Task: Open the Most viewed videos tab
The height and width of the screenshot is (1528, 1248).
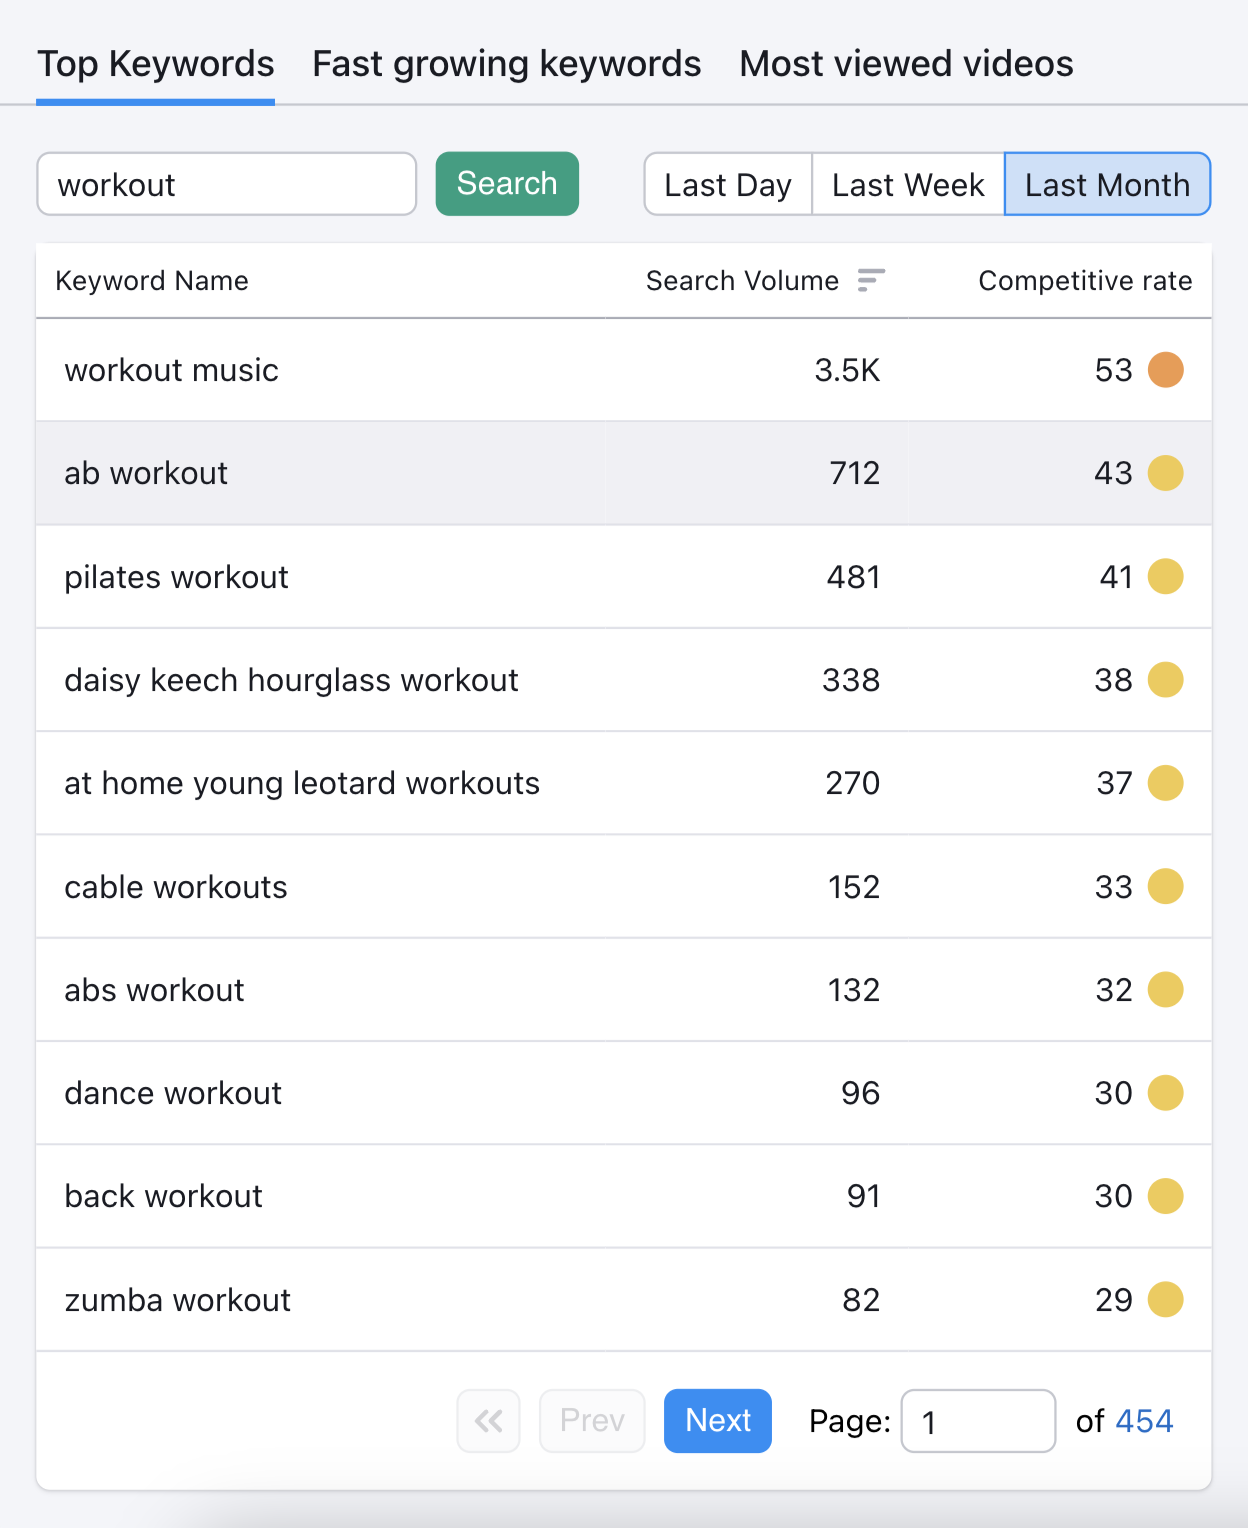Action: click(x=905, y=63)
